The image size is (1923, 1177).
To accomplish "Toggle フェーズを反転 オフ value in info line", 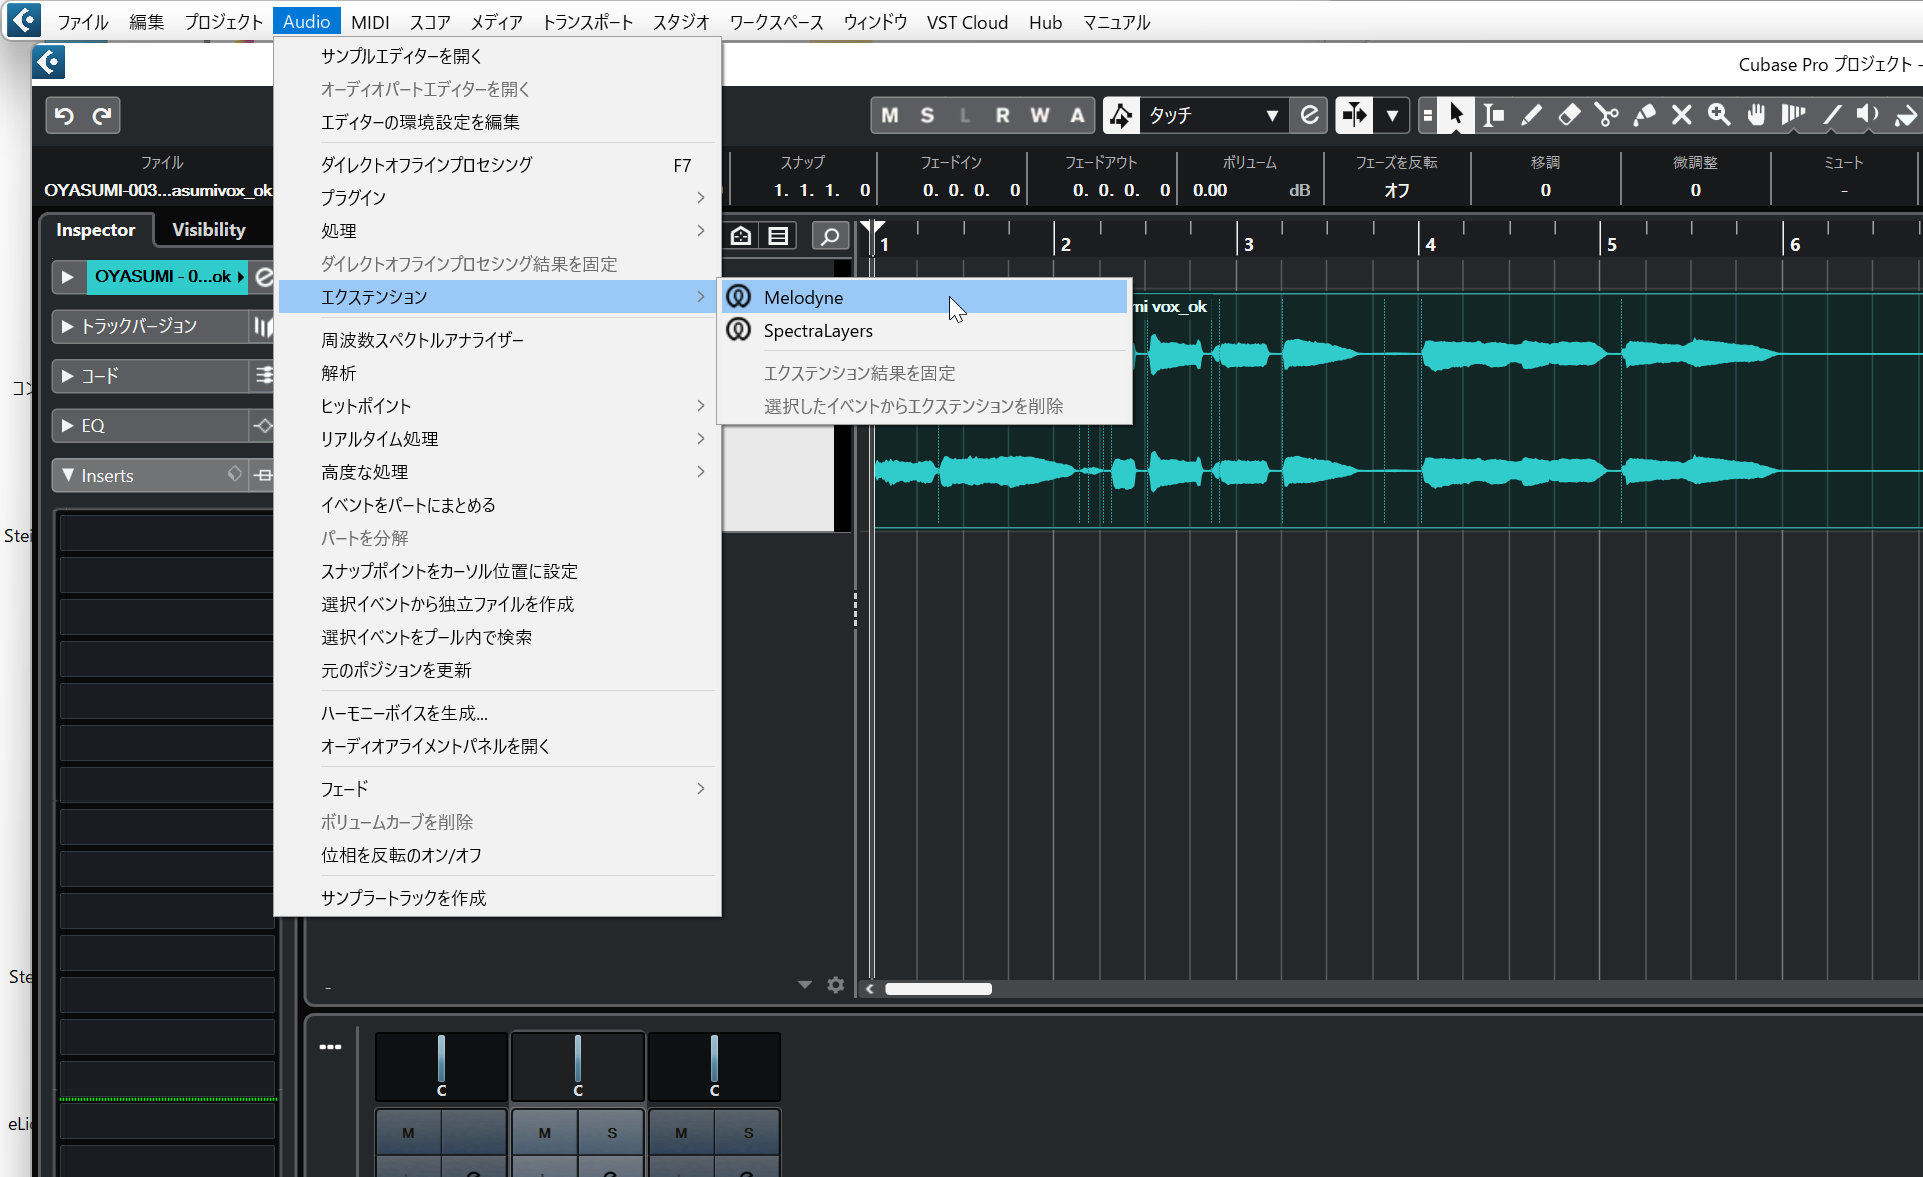I will pos(1396,190).
